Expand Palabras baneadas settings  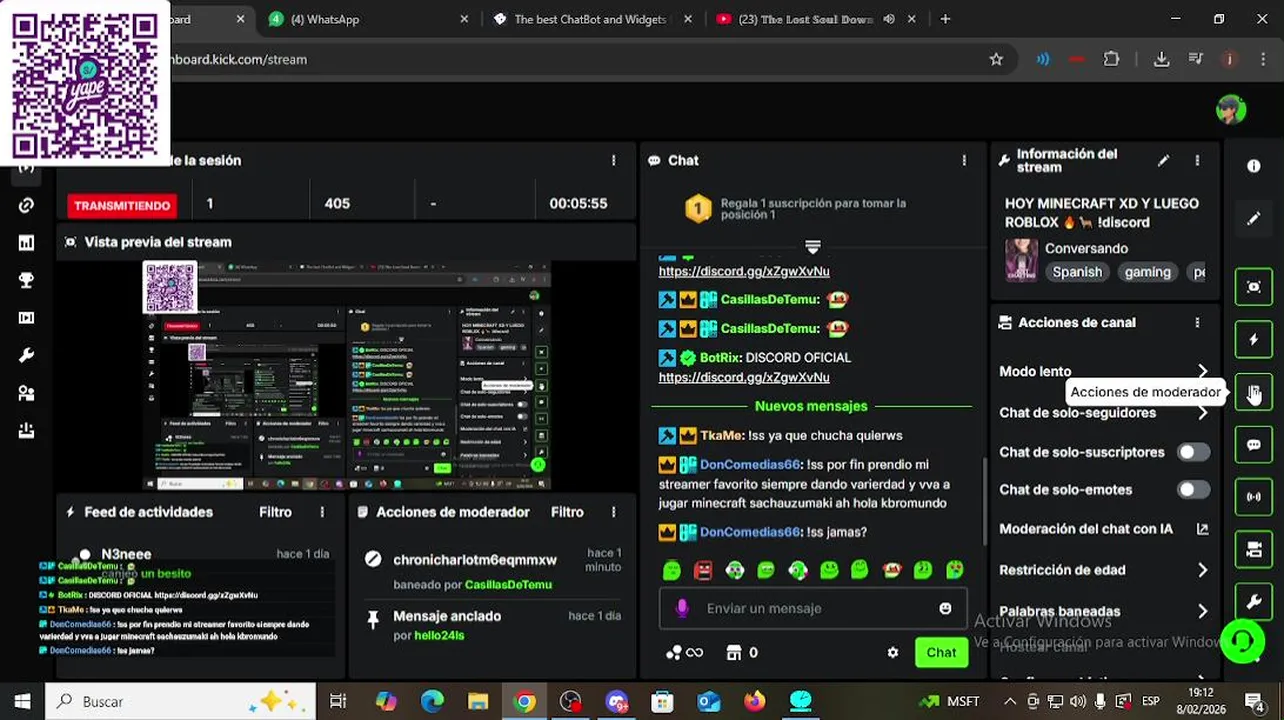1202,611
